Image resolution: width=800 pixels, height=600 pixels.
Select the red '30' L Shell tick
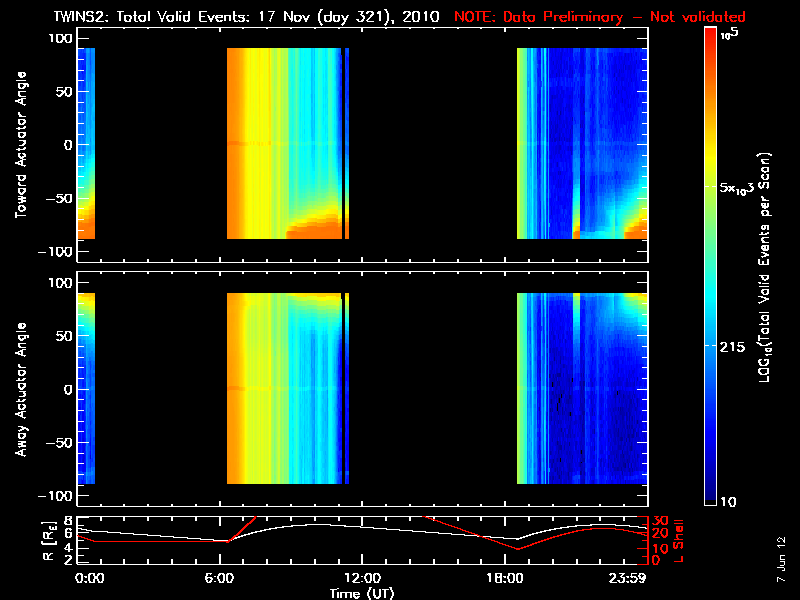pyautogui.click(x=660, y=521)
